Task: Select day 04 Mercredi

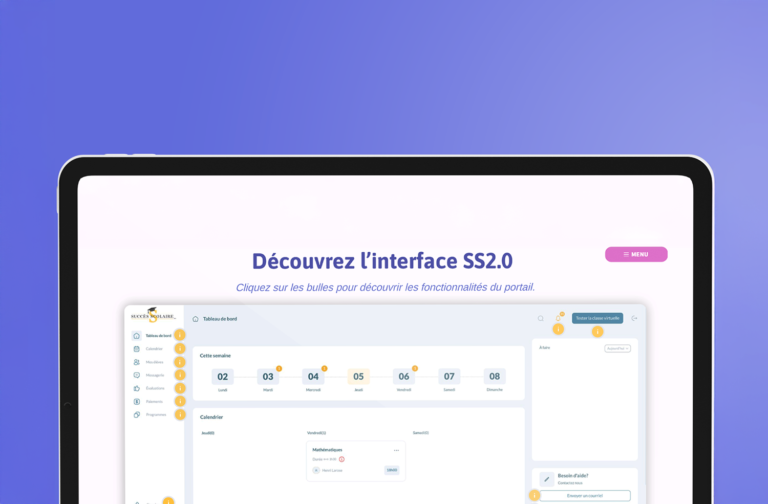Action: (313, 377)
